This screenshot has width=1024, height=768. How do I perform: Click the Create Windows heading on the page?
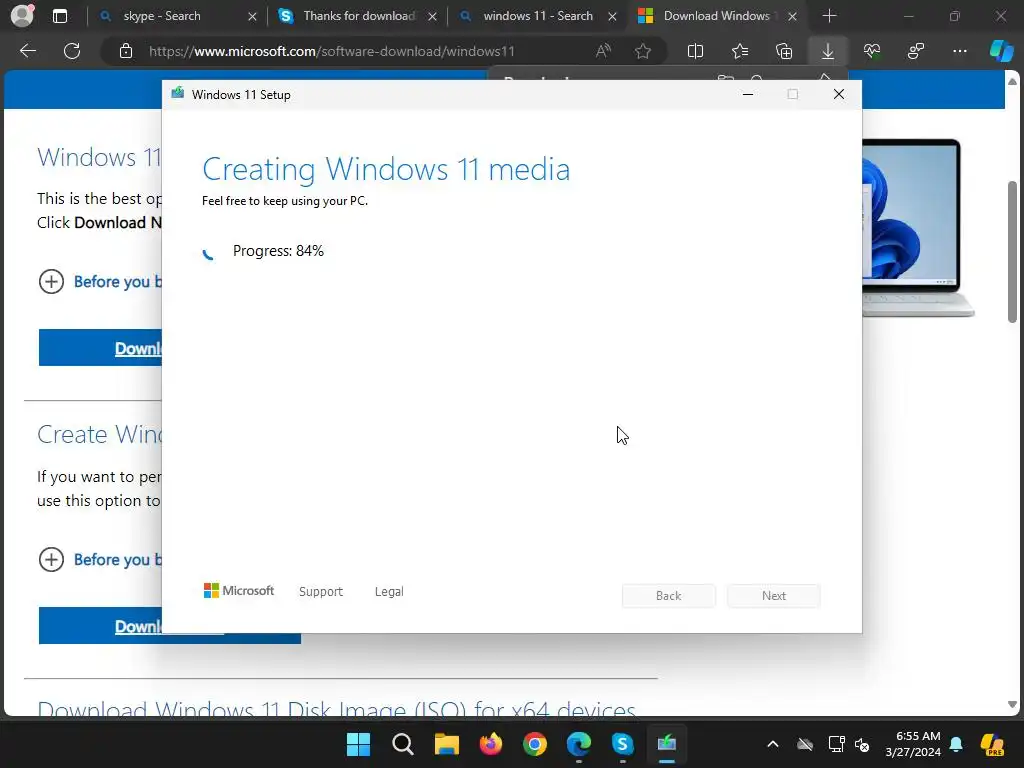point(99,434)
